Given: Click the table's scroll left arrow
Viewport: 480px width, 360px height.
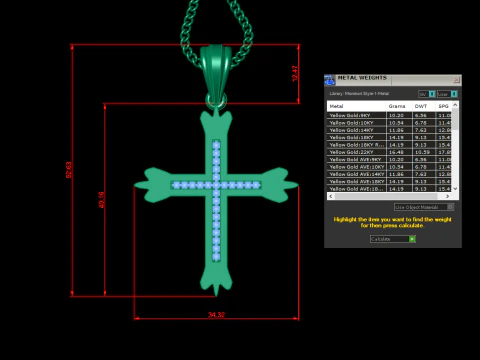Looking at the screenshot, I should tap(331, 196).
